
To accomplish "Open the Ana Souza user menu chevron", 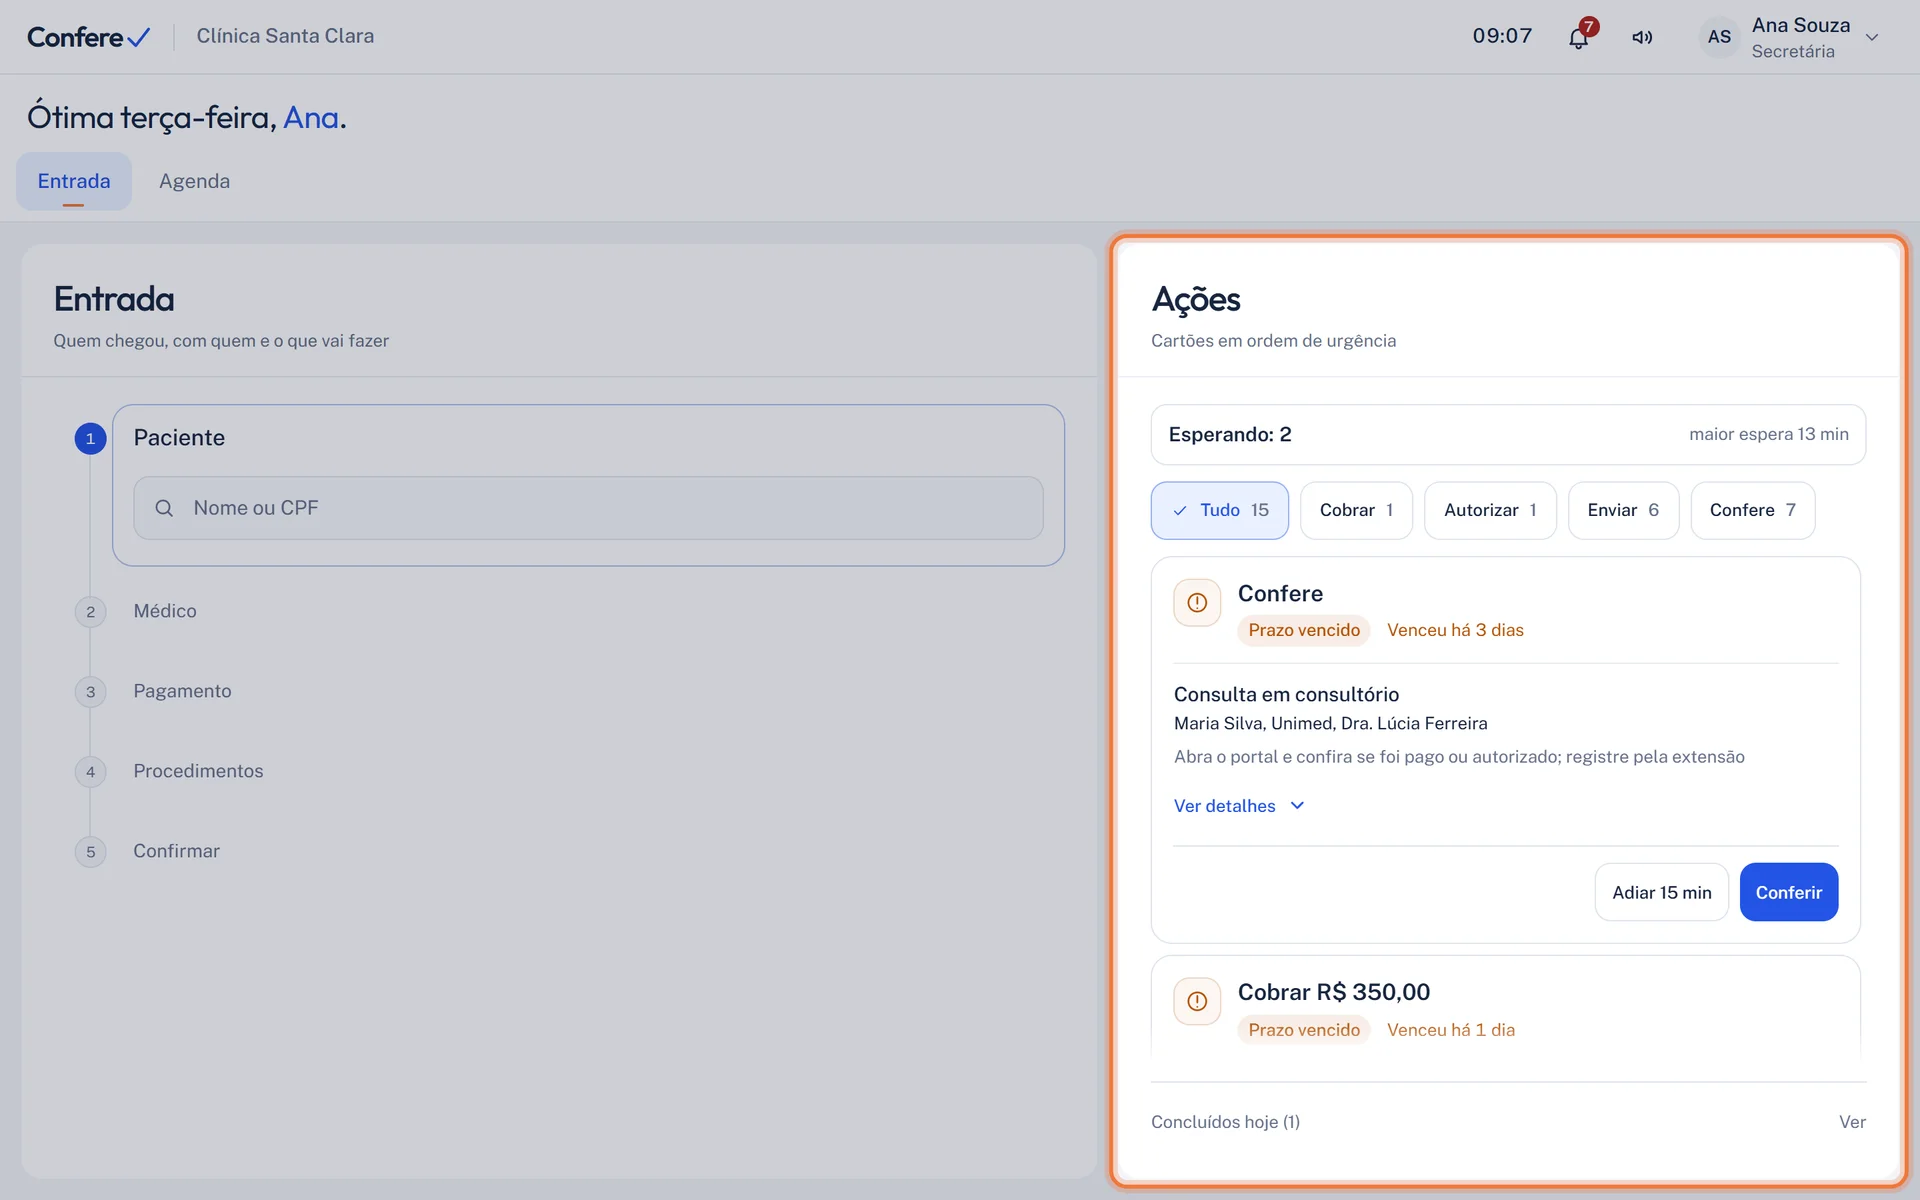I will [1872, 38].
